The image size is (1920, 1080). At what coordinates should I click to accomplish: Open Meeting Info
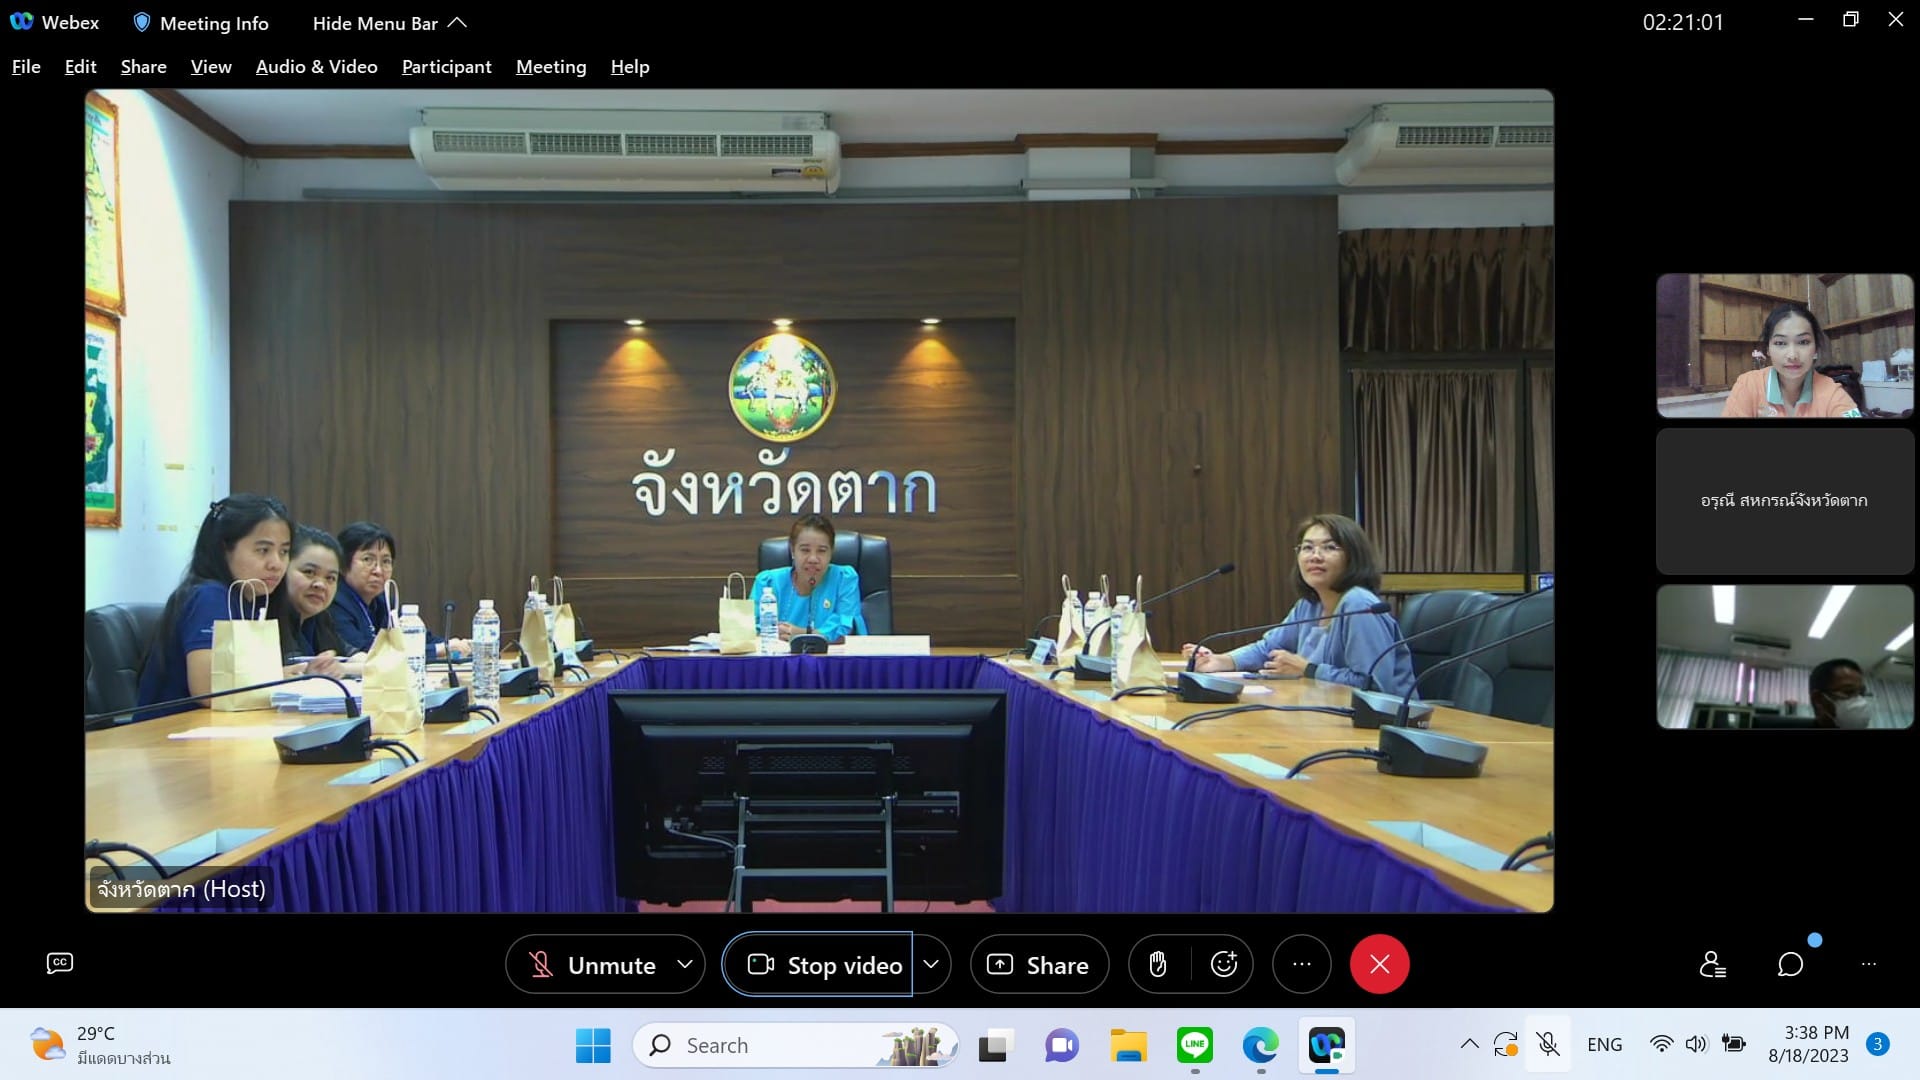tap(201, 23)
